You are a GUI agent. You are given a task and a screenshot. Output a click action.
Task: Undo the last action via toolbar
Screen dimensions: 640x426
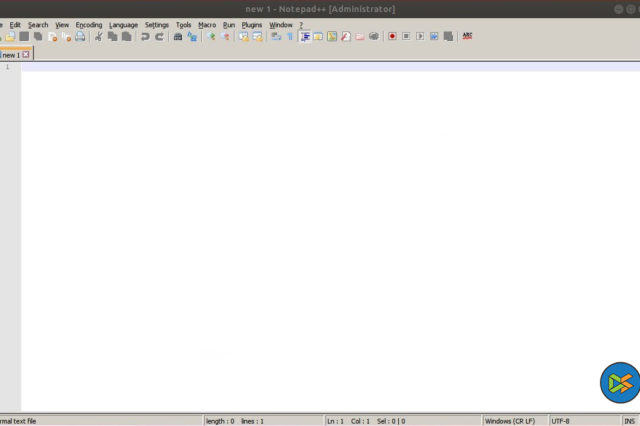tap(145, 37)
